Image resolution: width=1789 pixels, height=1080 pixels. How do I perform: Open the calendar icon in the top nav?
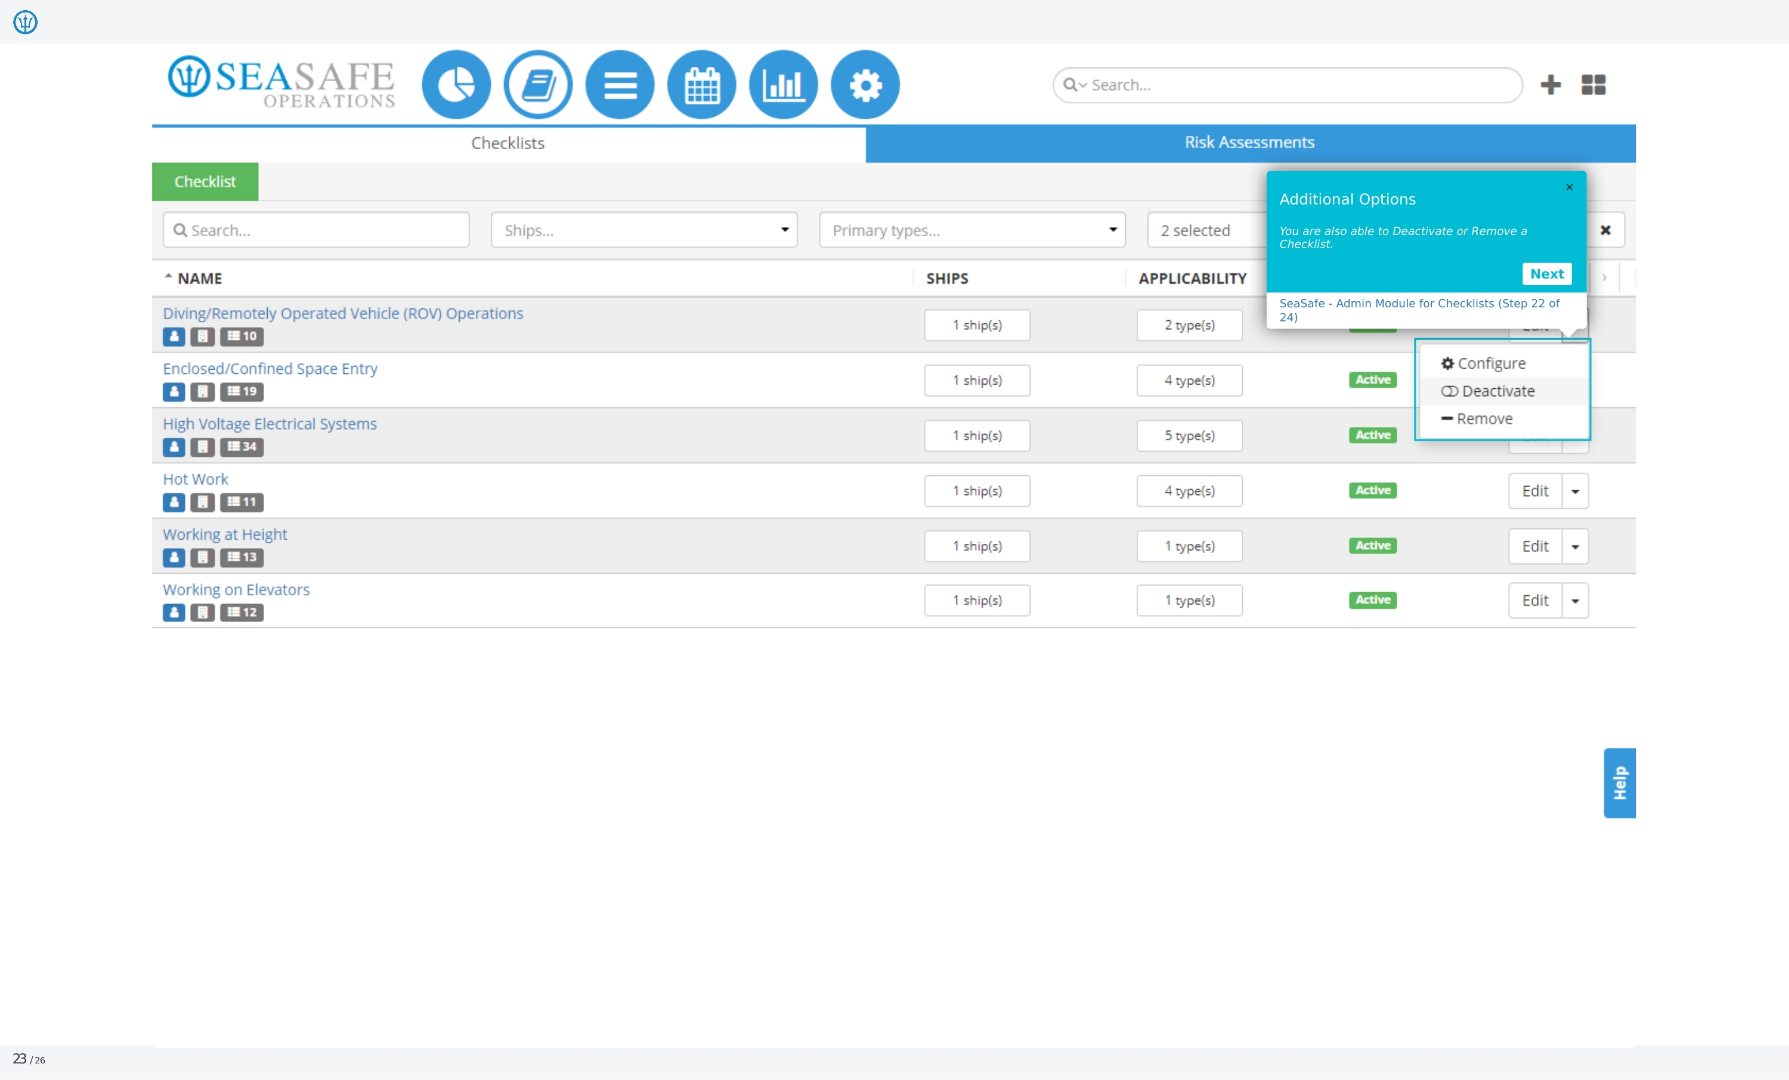[702, 85]
